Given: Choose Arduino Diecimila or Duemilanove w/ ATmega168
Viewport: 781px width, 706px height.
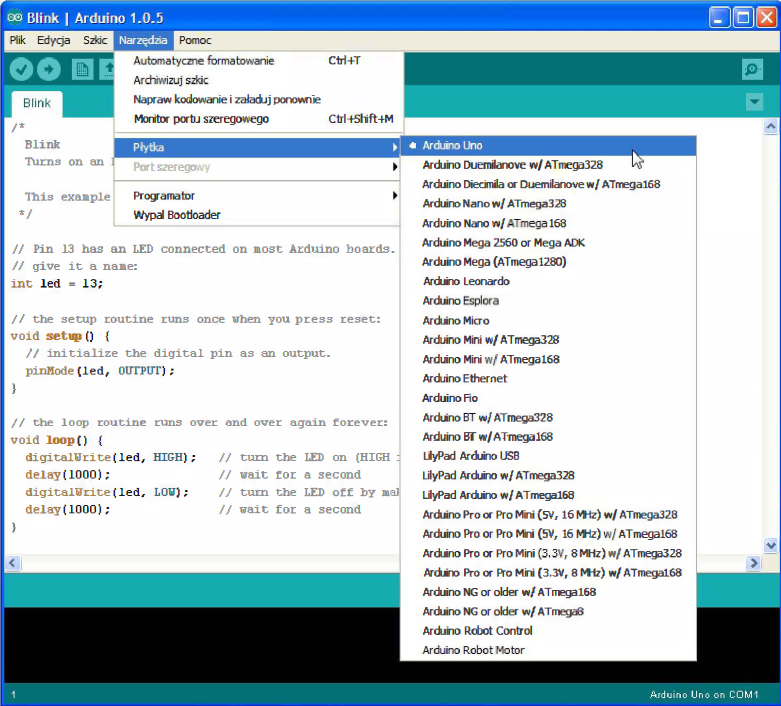Looking at the screenshot, I should point(548,184).
